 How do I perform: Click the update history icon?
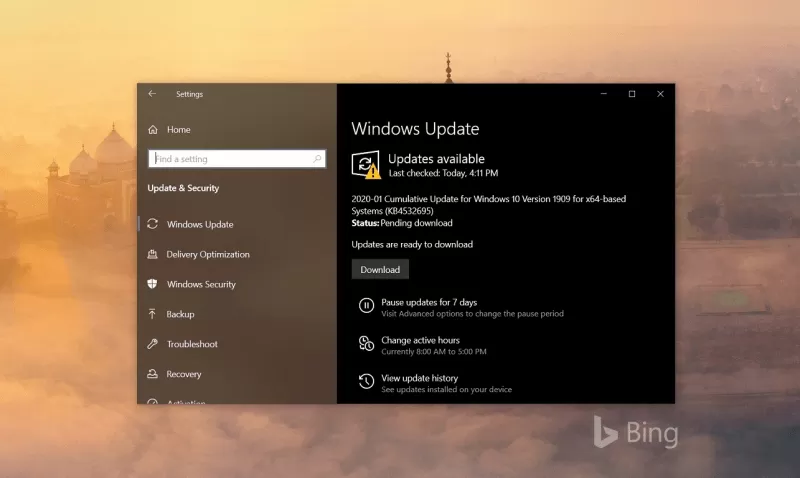pos(366,382)
